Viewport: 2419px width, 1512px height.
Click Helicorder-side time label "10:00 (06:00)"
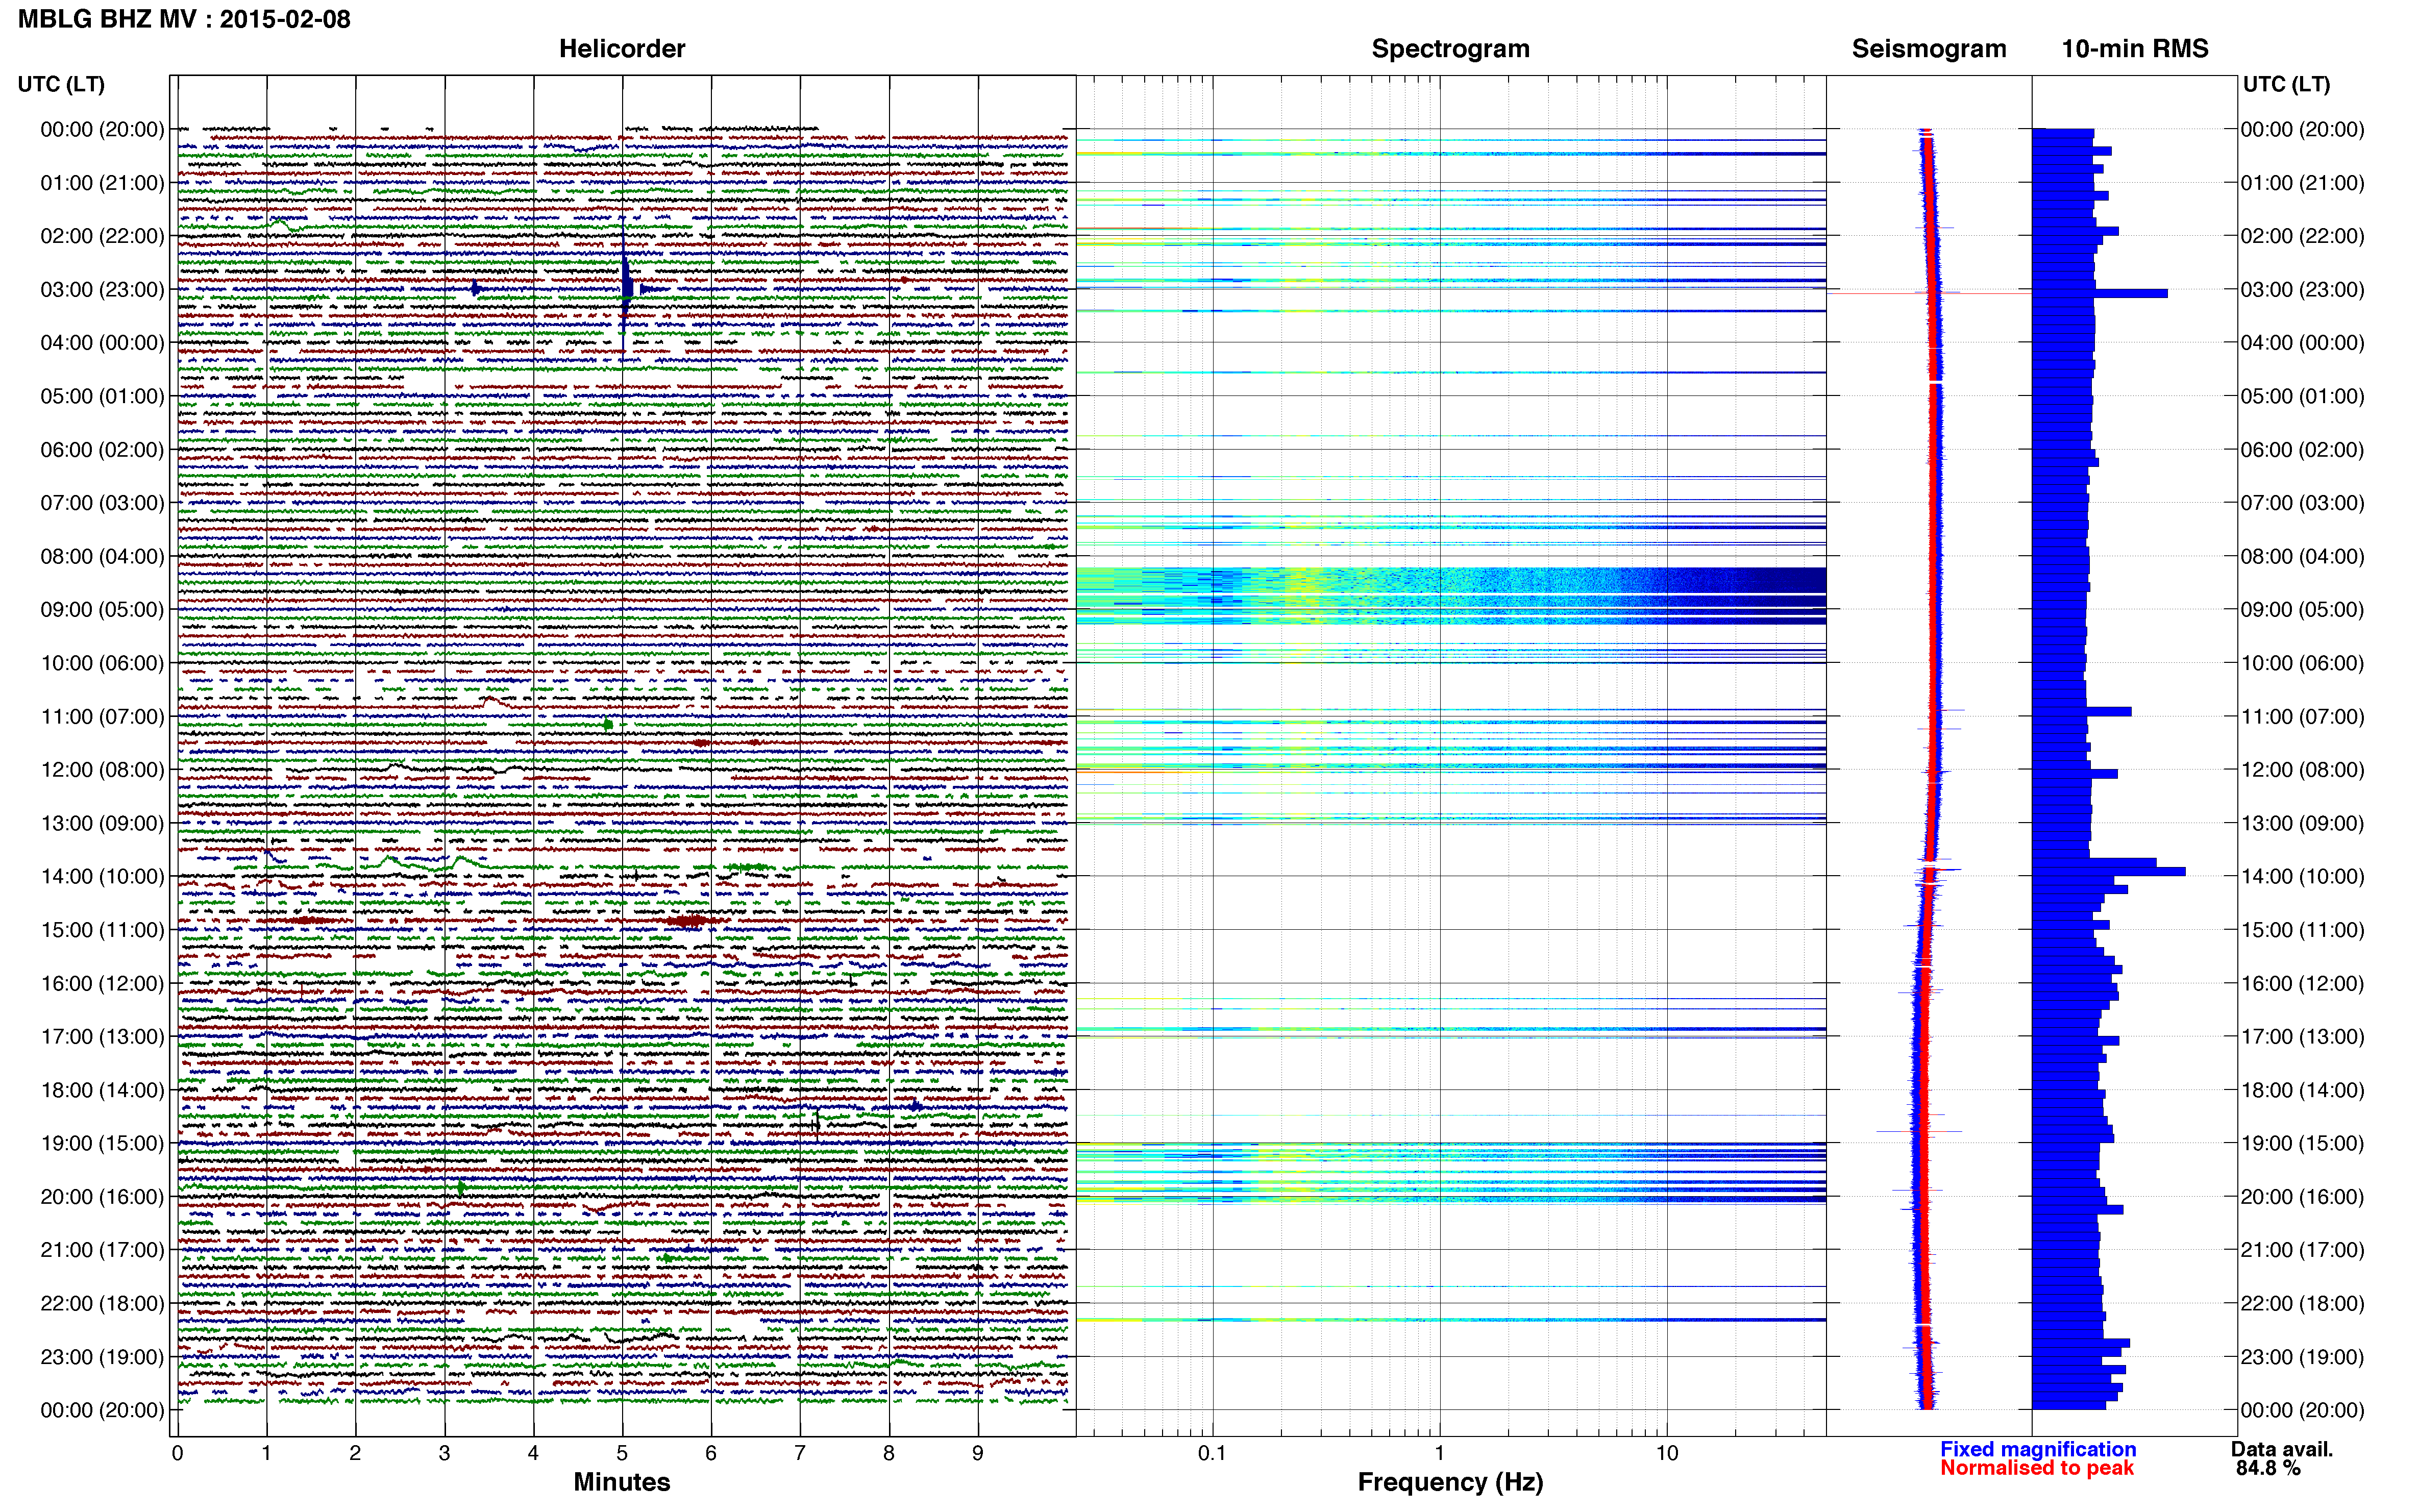point(102,663)
